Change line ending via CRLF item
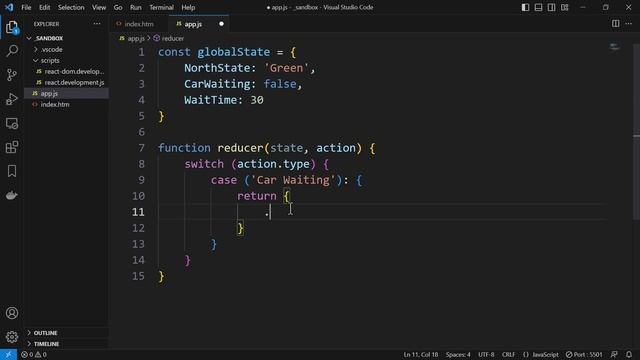This screenshot has height=360, width=640. pos(508,354)
